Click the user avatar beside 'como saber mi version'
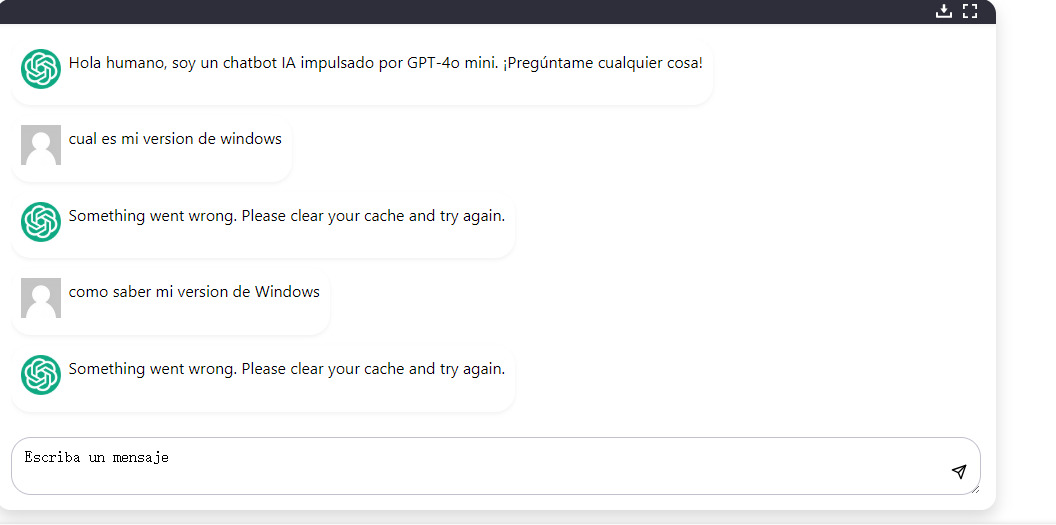Image resolution: width=1056 pixels, height=525 pixels. click(x=41, y=298)
